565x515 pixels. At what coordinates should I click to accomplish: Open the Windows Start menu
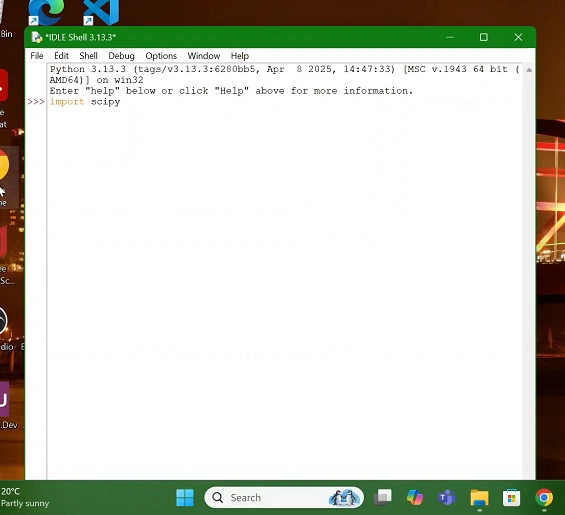pos(185,497)
